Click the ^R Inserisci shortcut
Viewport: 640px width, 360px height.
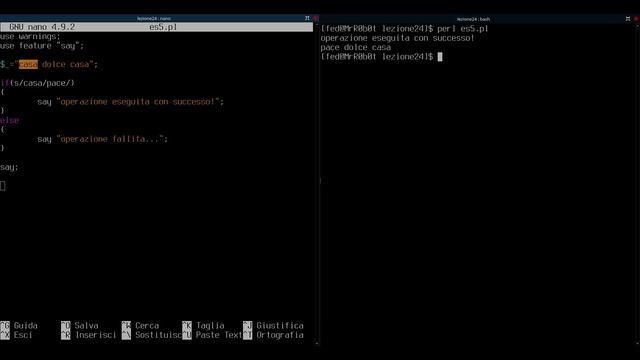pyautogui.click(x=89, y=335)
